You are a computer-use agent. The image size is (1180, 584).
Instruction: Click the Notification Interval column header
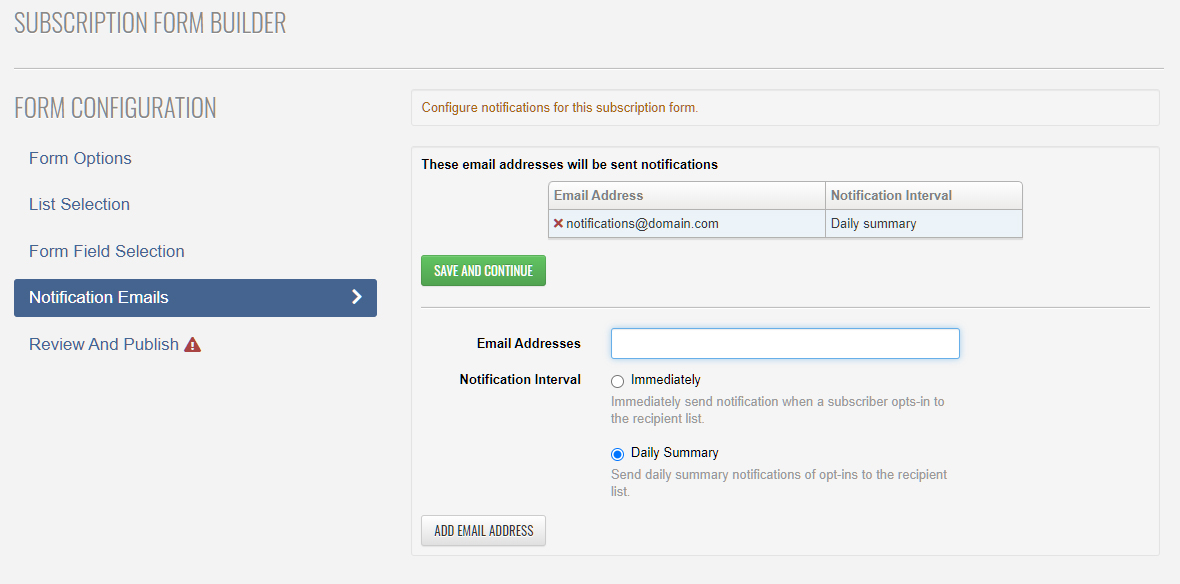[x=891, y=196]
